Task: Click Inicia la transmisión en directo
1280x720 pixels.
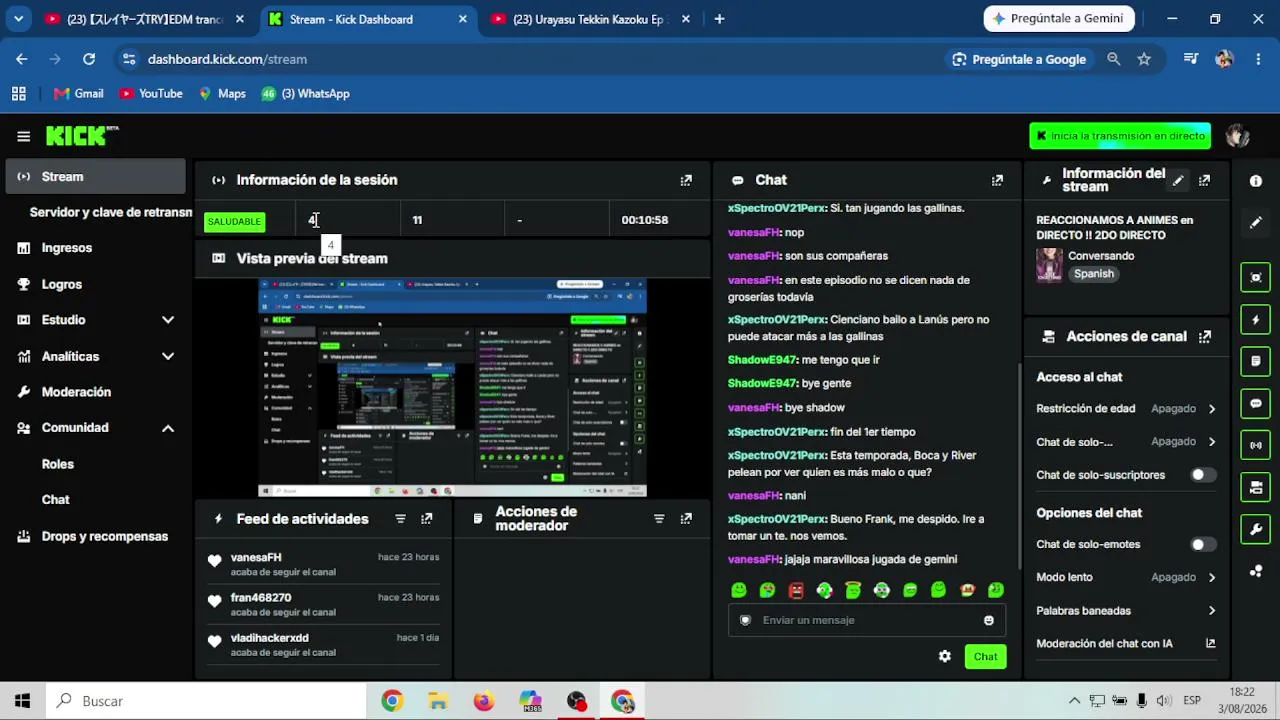Action: 1120,136
